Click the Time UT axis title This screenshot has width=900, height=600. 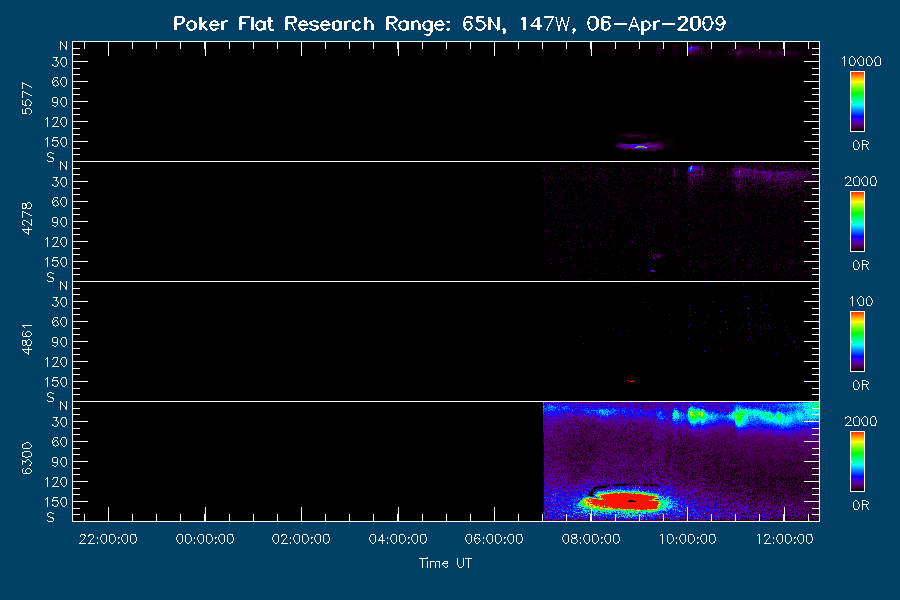pos(445,563)
